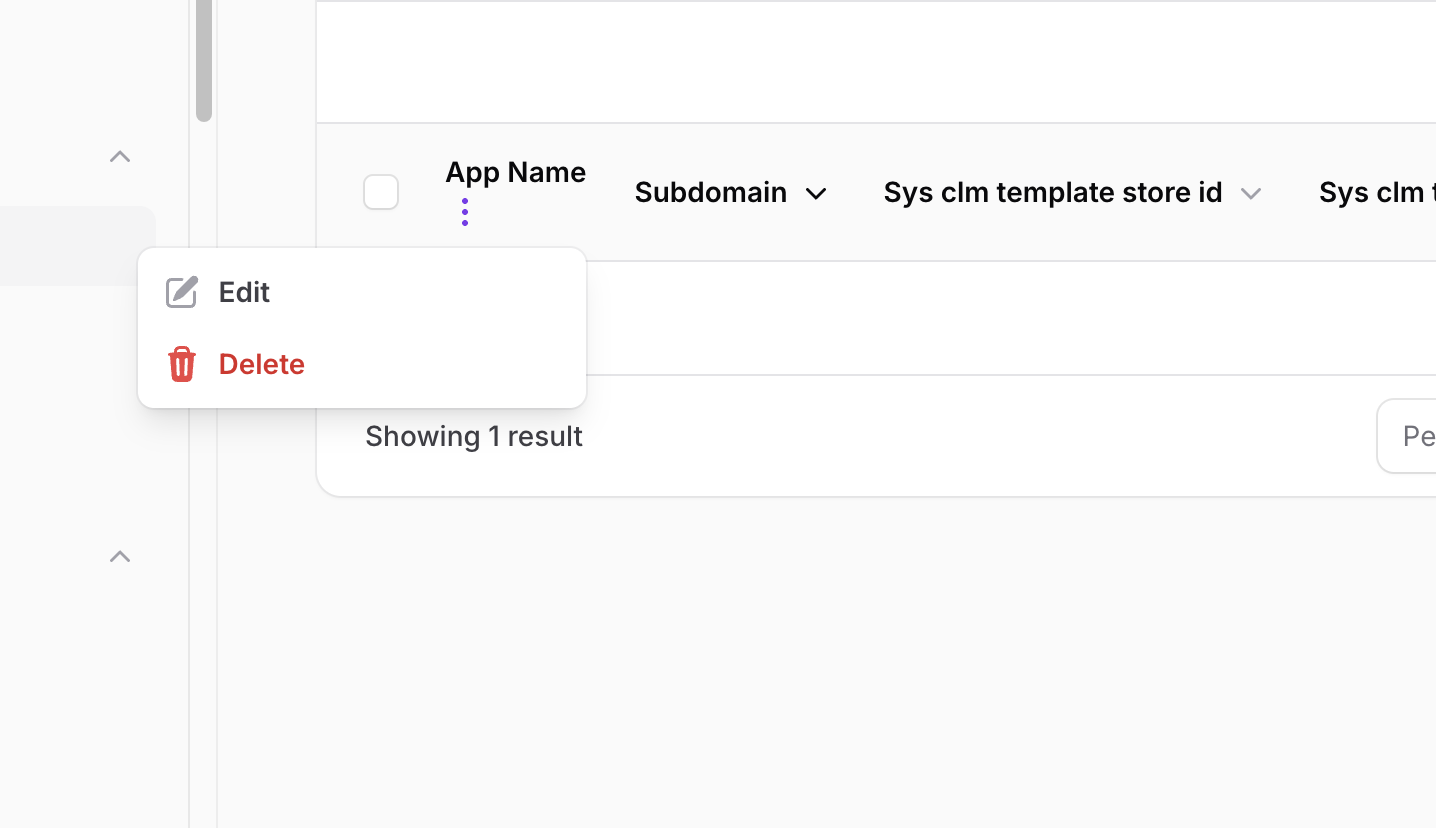Click the pencil icon beside Edit
This screenshot has height=828, width=1436.
point(181,292)
